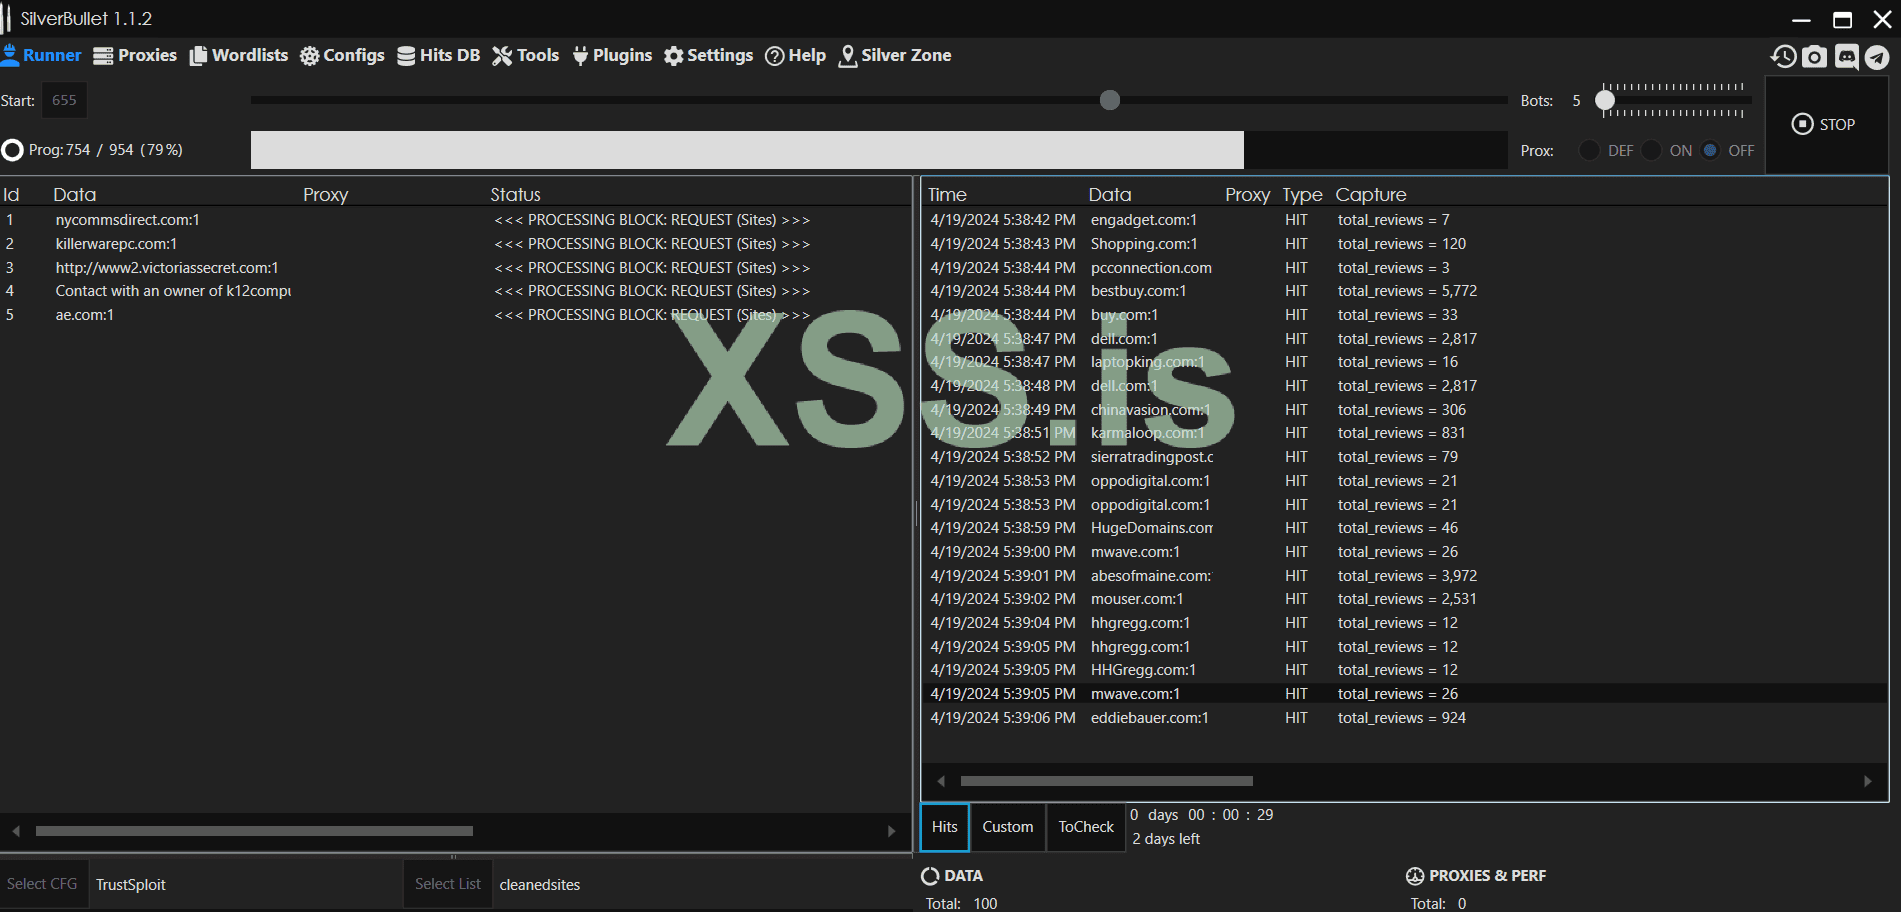1901x912 pixels.
Task: Click the bot list horizontal scrollbar
Action: coord(254,831)
